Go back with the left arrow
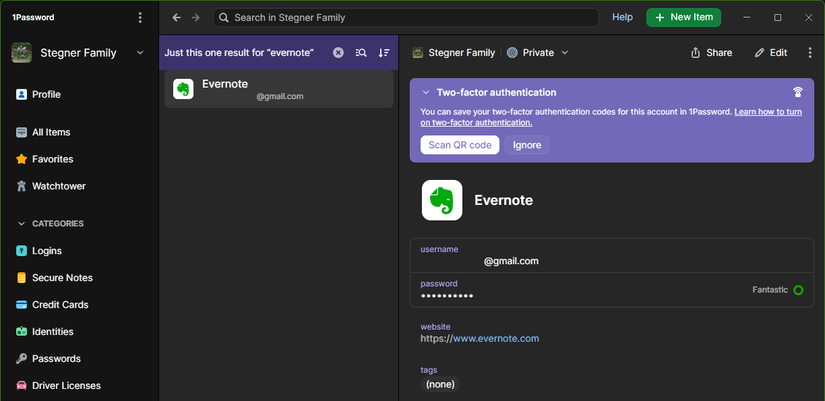Image resolution: width=825 pixels, height=401 pixels. [x=177, y=17]
